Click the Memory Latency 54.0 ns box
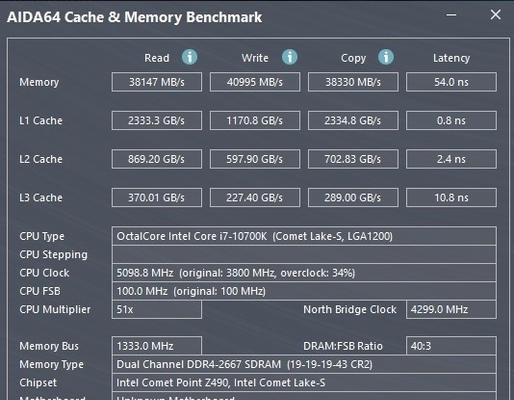 [451, 82]
